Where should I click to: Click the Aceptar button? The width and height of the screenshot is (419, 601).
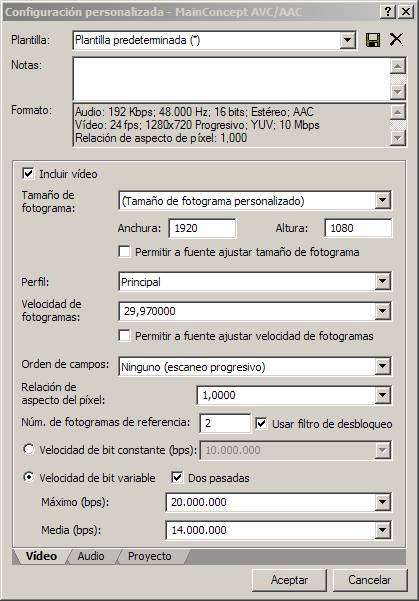pyautogui.click(x=289, y=580)
